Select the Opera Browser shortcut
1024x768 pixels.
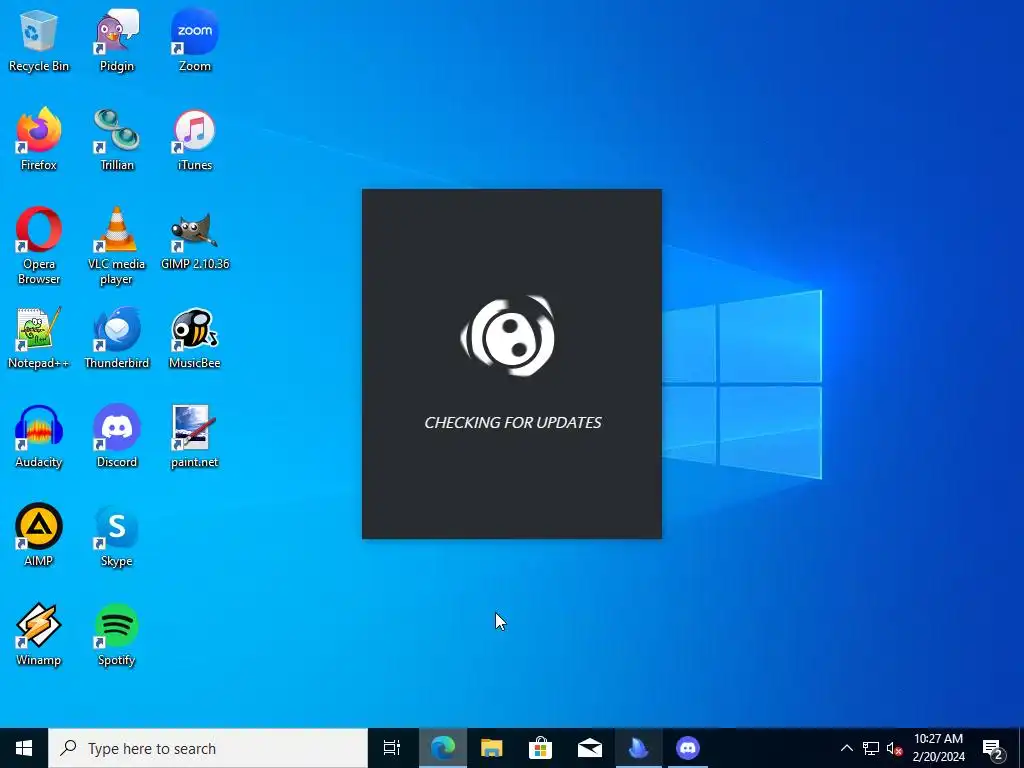coord(39,246)
